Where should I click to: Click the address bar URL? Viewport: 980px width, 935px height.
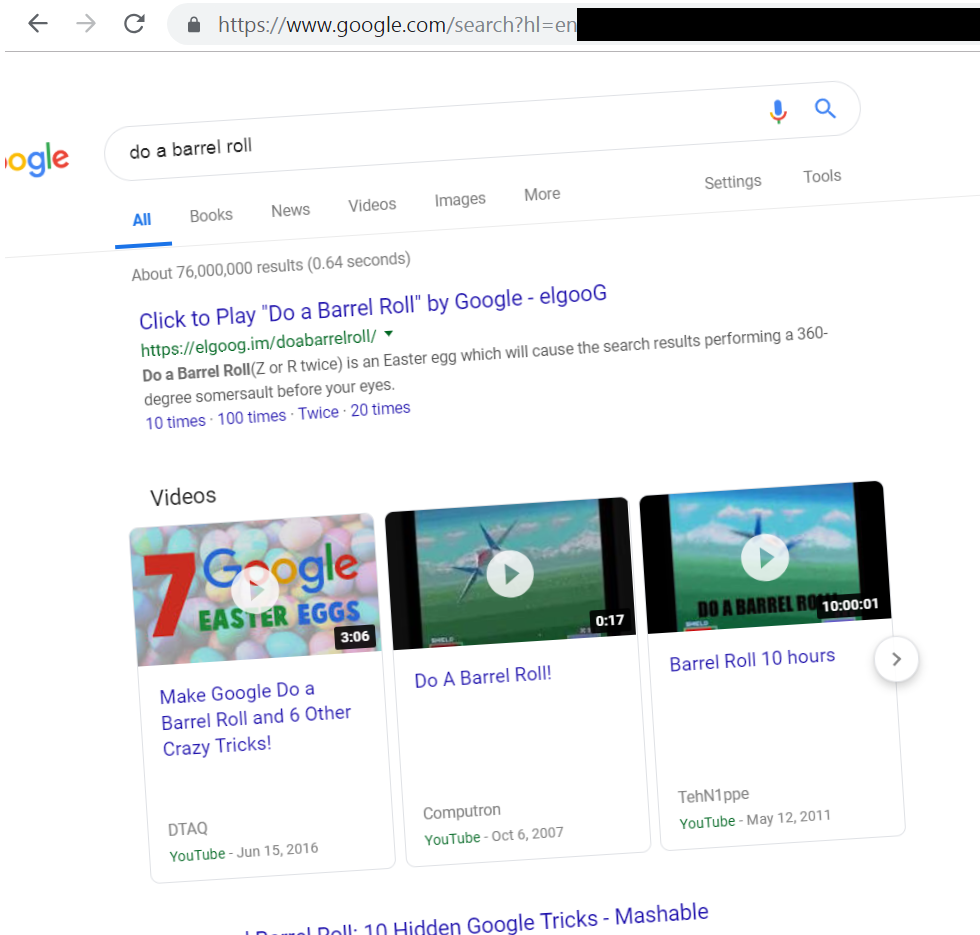pyautogui.click(x=397, y=25)
